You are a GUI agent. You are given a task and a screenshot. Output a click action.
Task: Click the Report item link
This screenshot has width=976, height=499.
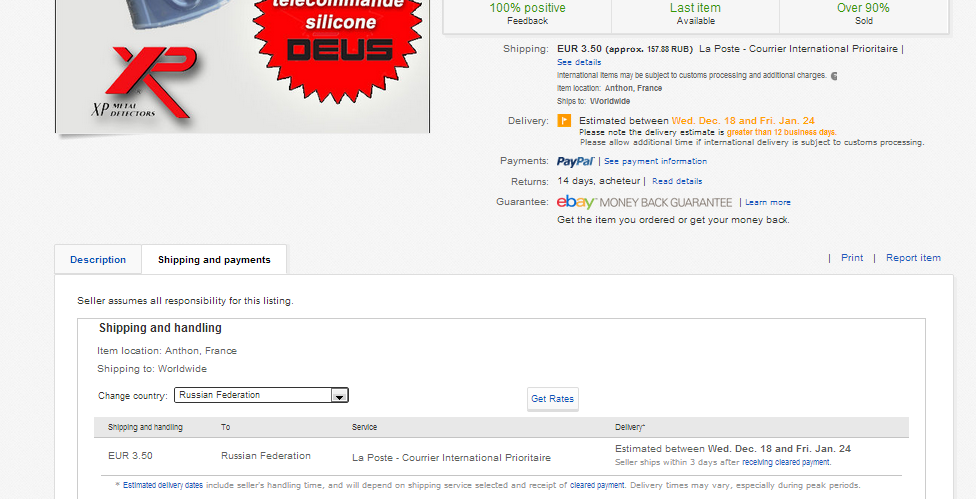coord(913,258)
